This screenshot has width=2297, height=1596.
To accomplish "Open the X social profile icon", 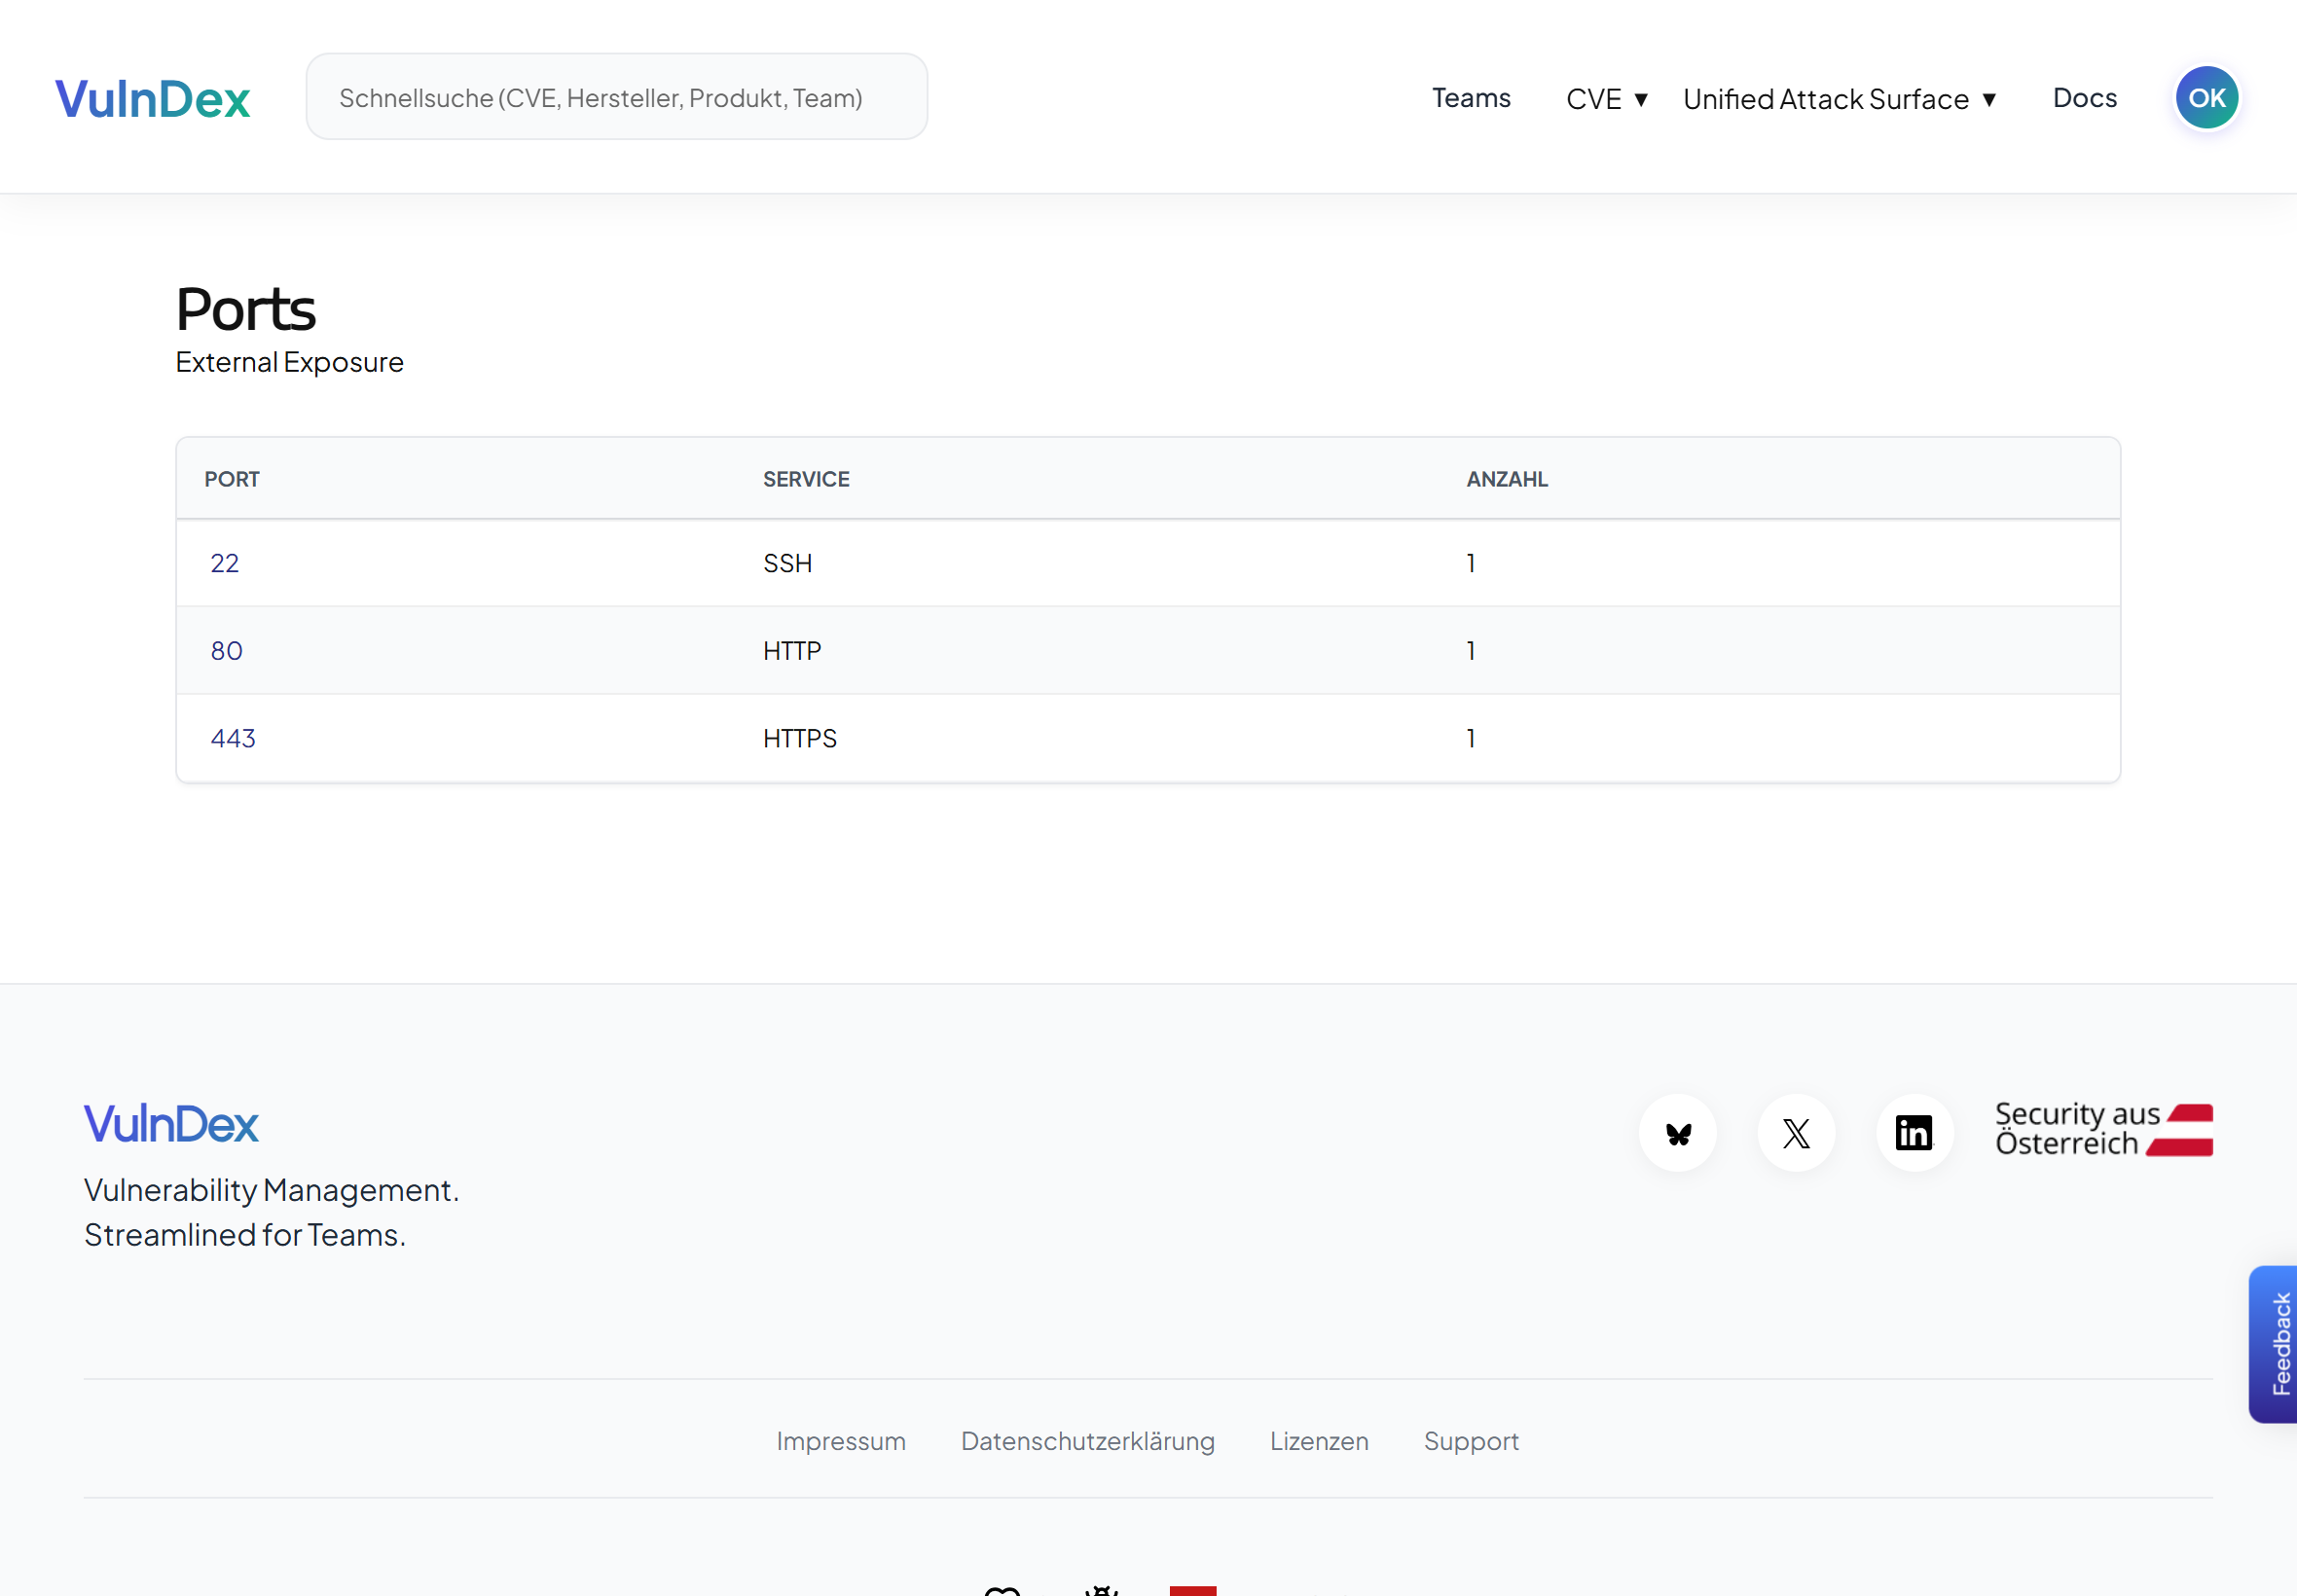I will point(1795,1132).
